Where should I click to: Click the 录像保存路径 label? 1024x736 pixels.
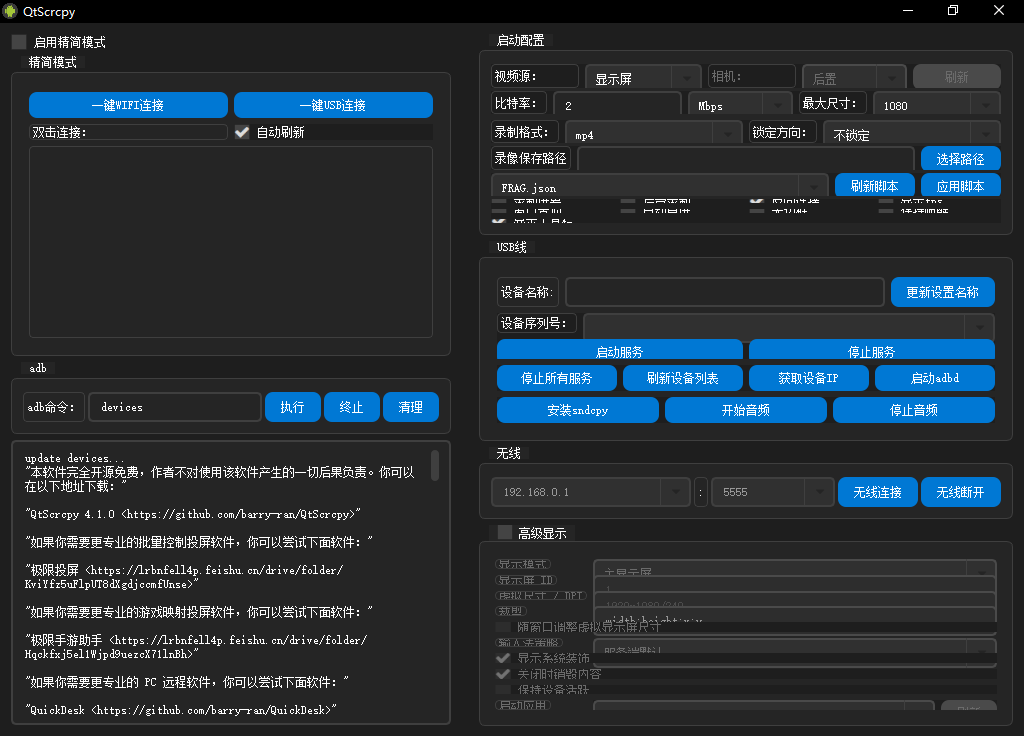(530, 159)
